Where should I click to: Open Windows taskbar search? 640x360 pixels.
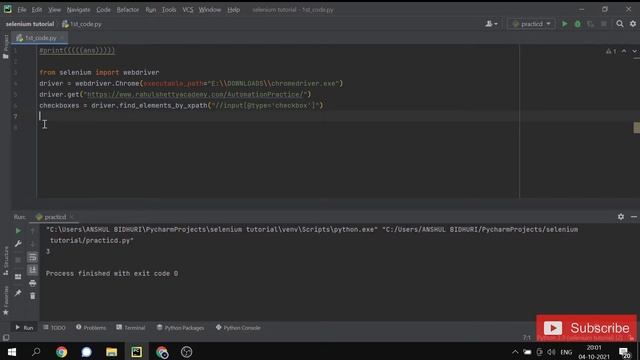point(36,352)
